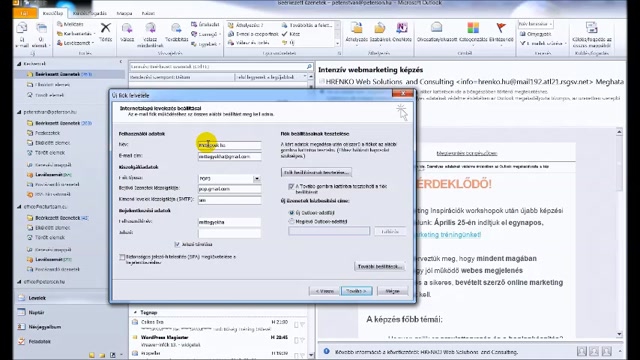Click the Válasz reply icon in ribbon
Screen dimensions: 640x360
(x=127, y=28)
